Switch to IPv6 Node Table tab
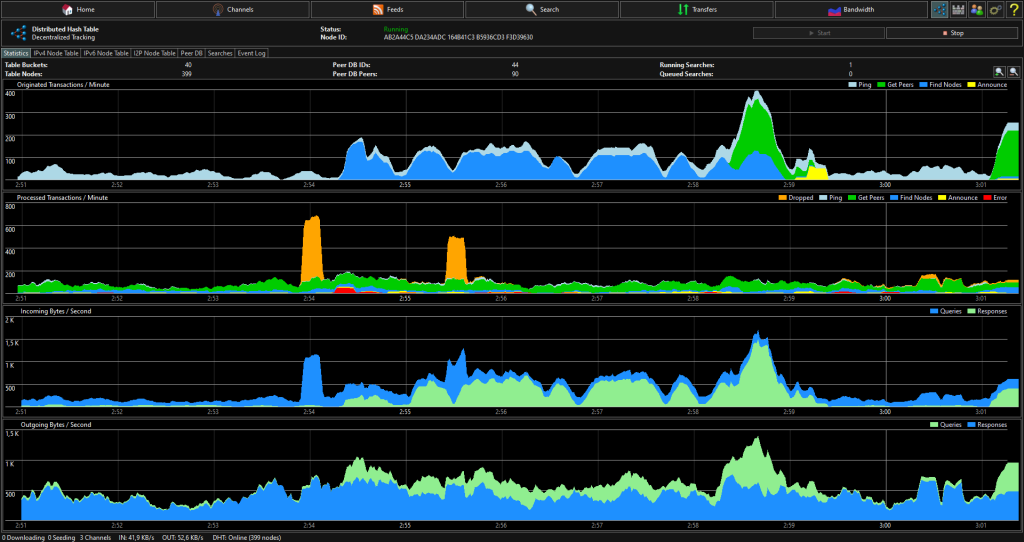Screen dimensions: 1024x542 106,53
